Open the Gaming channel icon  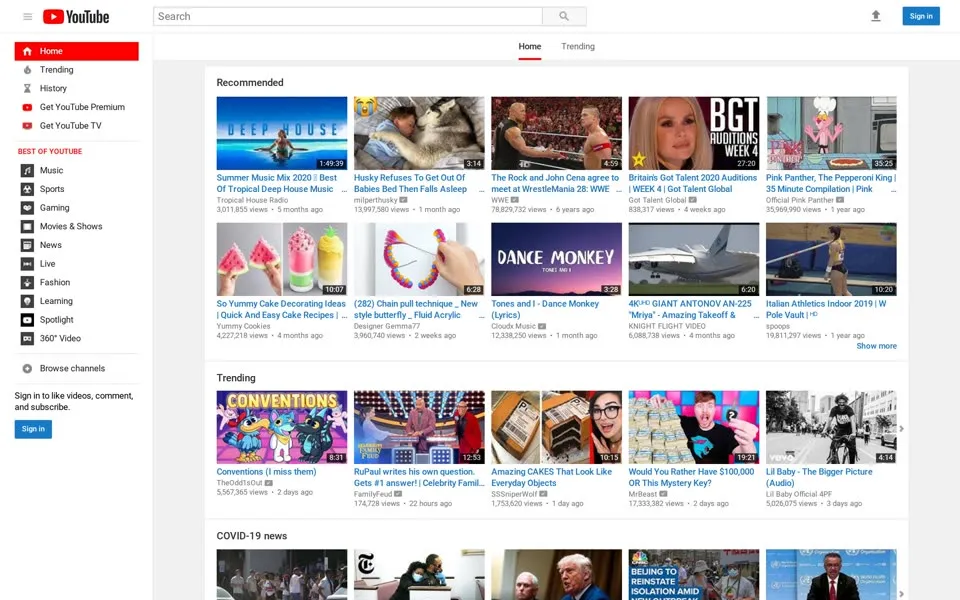tap(27, 208)
